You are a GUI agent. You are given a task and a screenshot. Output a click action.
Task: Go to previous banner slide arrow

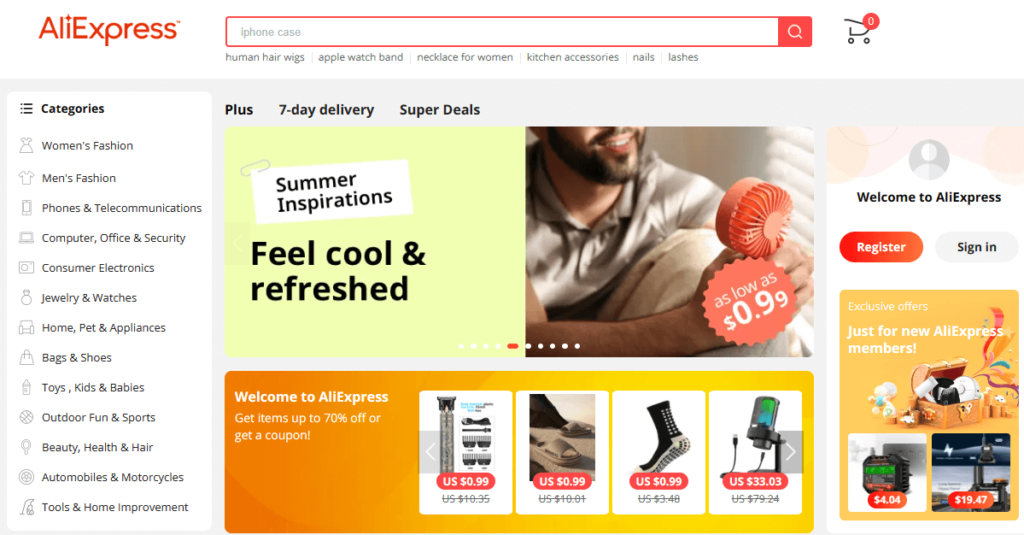[x=236, y=243]
